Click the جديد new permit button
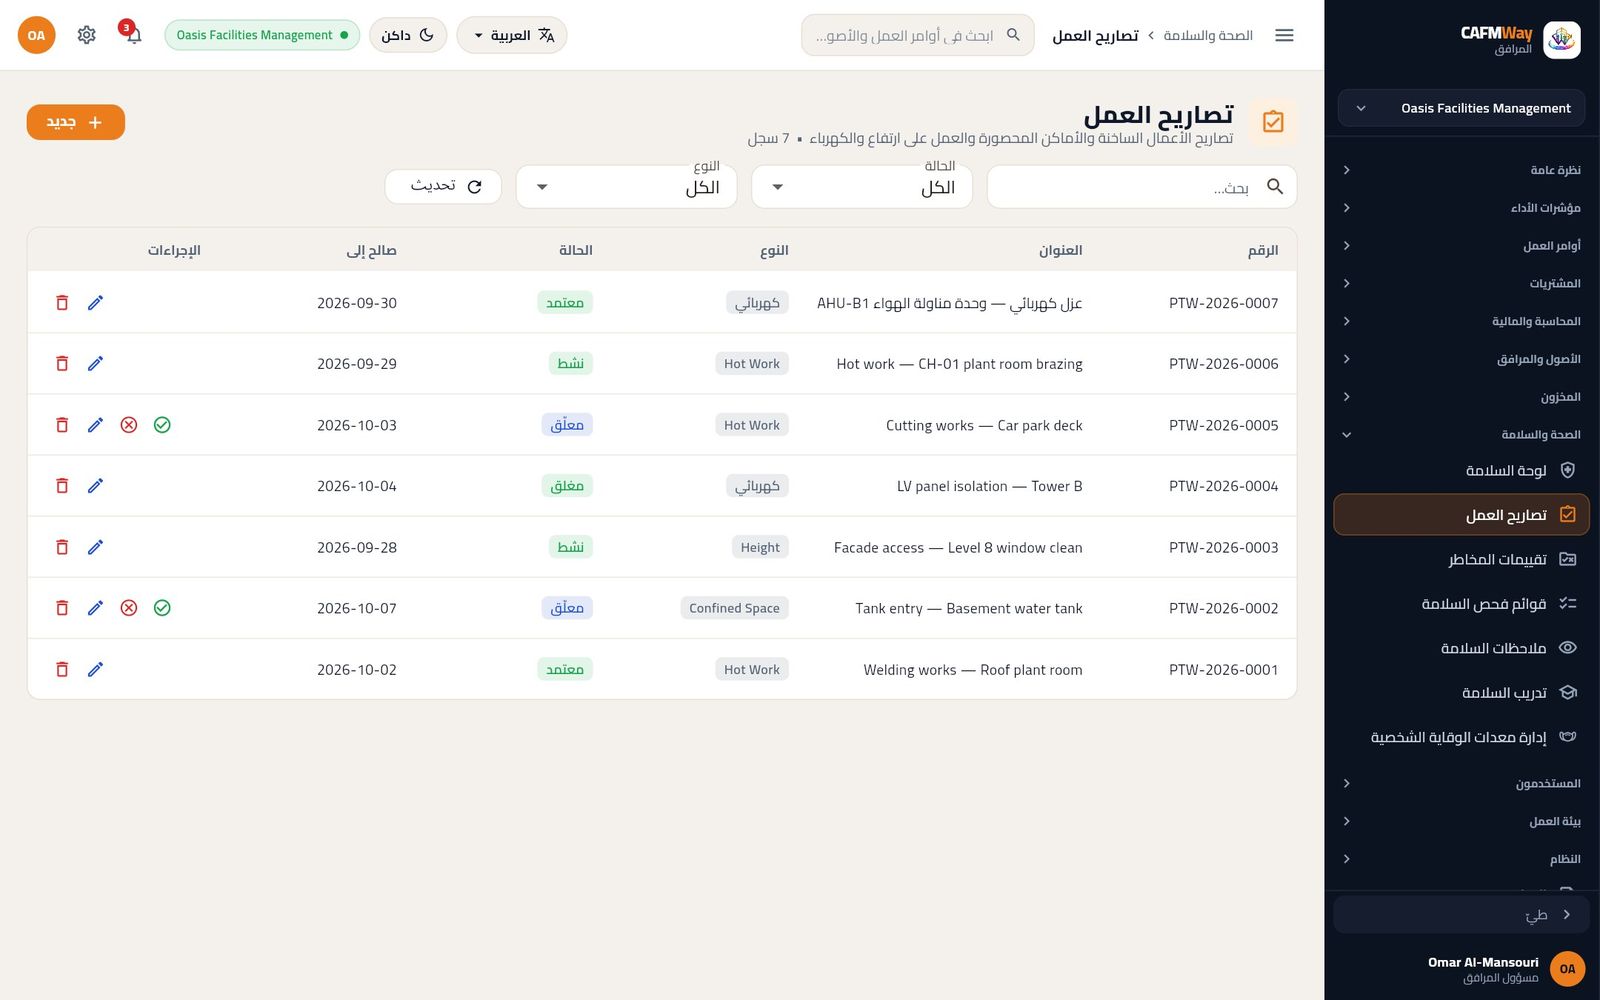The width and height of the screenshot is (1600, 1000). 76,122
